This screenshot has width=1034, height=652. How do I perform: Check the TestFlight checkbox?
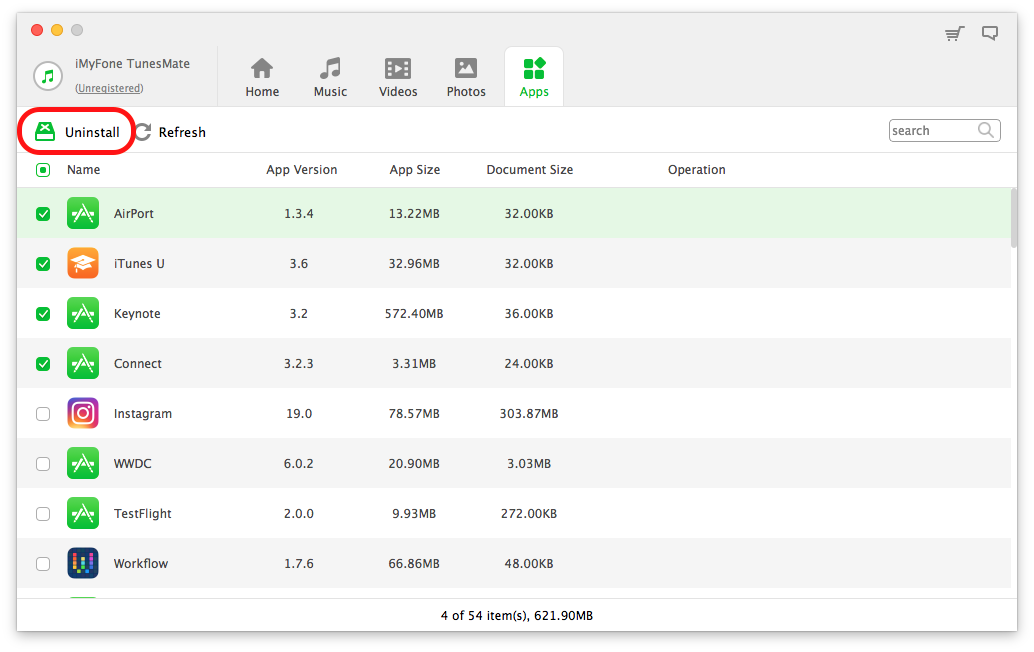click(43, 514)
